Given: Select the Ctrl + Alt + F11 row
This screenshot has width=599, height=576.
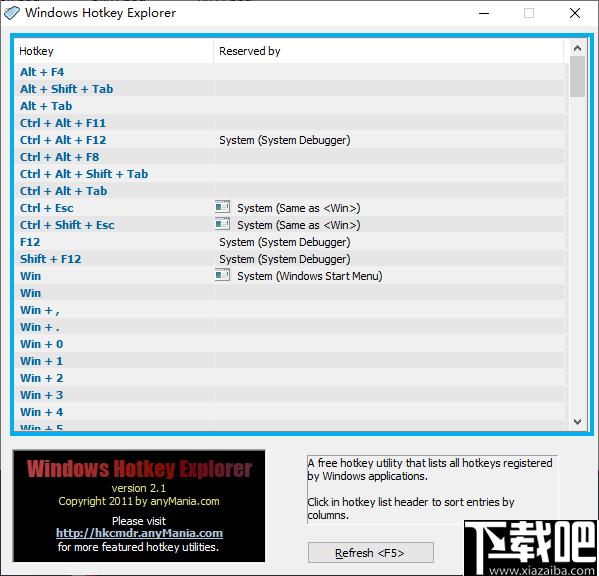Looking at the screenshot, I should 290,123.
